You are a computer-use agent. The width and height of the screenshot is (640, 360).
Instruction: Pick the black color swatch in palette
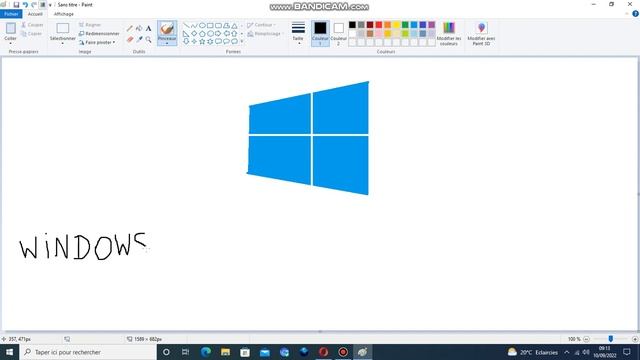click(x=352, y=25)
